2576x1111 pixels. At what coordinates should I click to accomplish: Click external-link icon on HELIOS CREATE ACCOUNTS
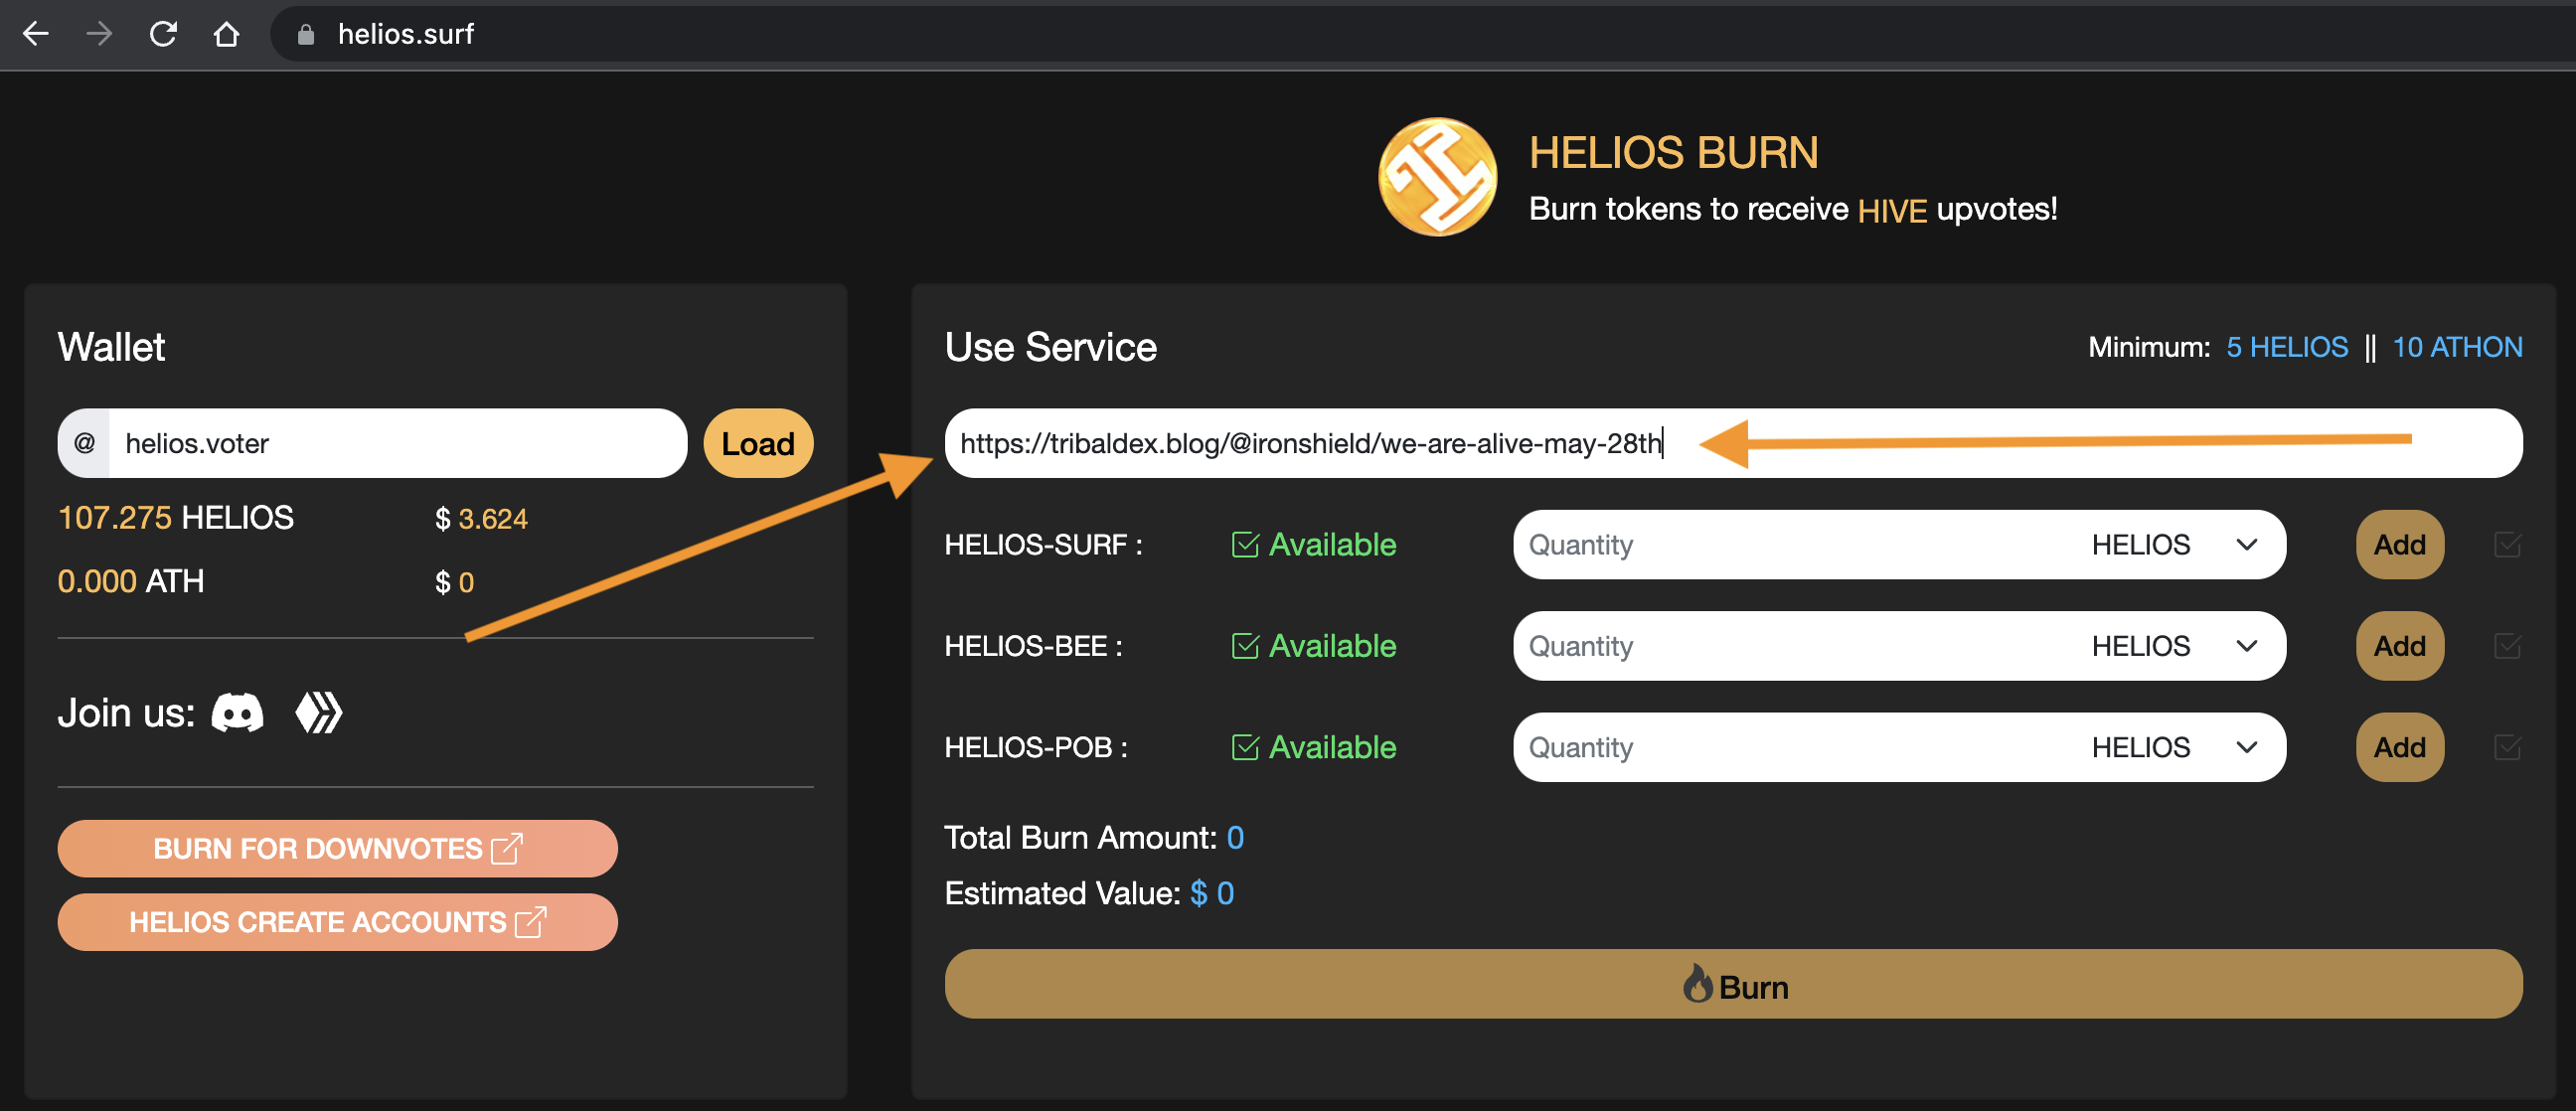[530, 921]
